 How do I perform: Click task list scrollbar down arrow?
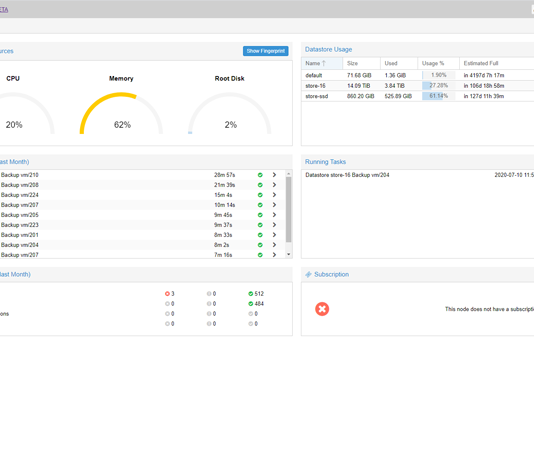pyautogui.click(x=288, y=254)
